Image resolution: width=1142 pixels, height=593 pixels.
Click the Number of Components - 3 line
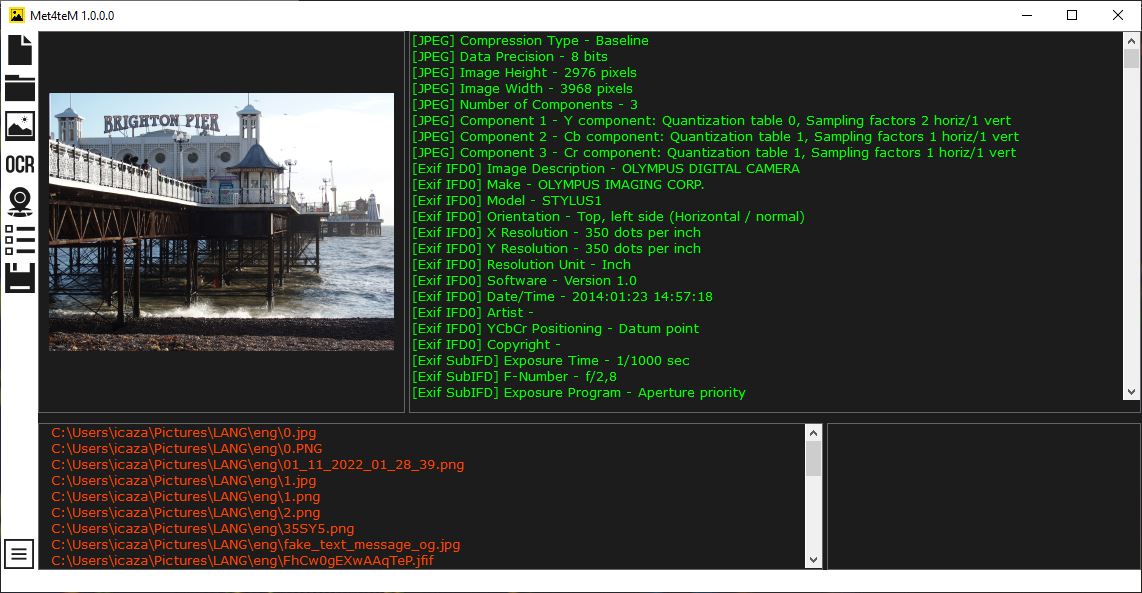[x=525, y=105]
